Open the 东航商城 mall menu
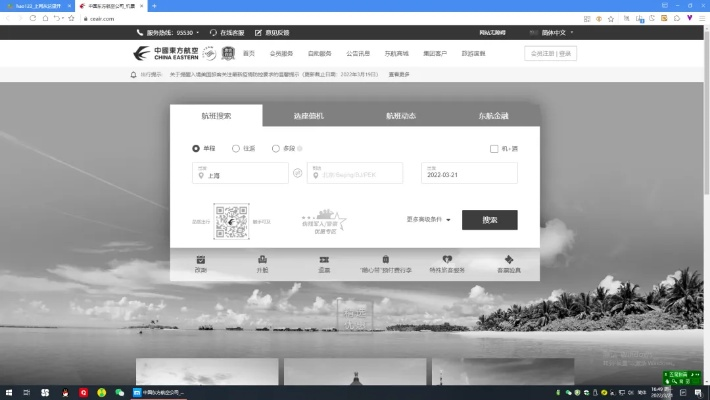The width and height of the screenshot is (710, 400). [397, 53]
